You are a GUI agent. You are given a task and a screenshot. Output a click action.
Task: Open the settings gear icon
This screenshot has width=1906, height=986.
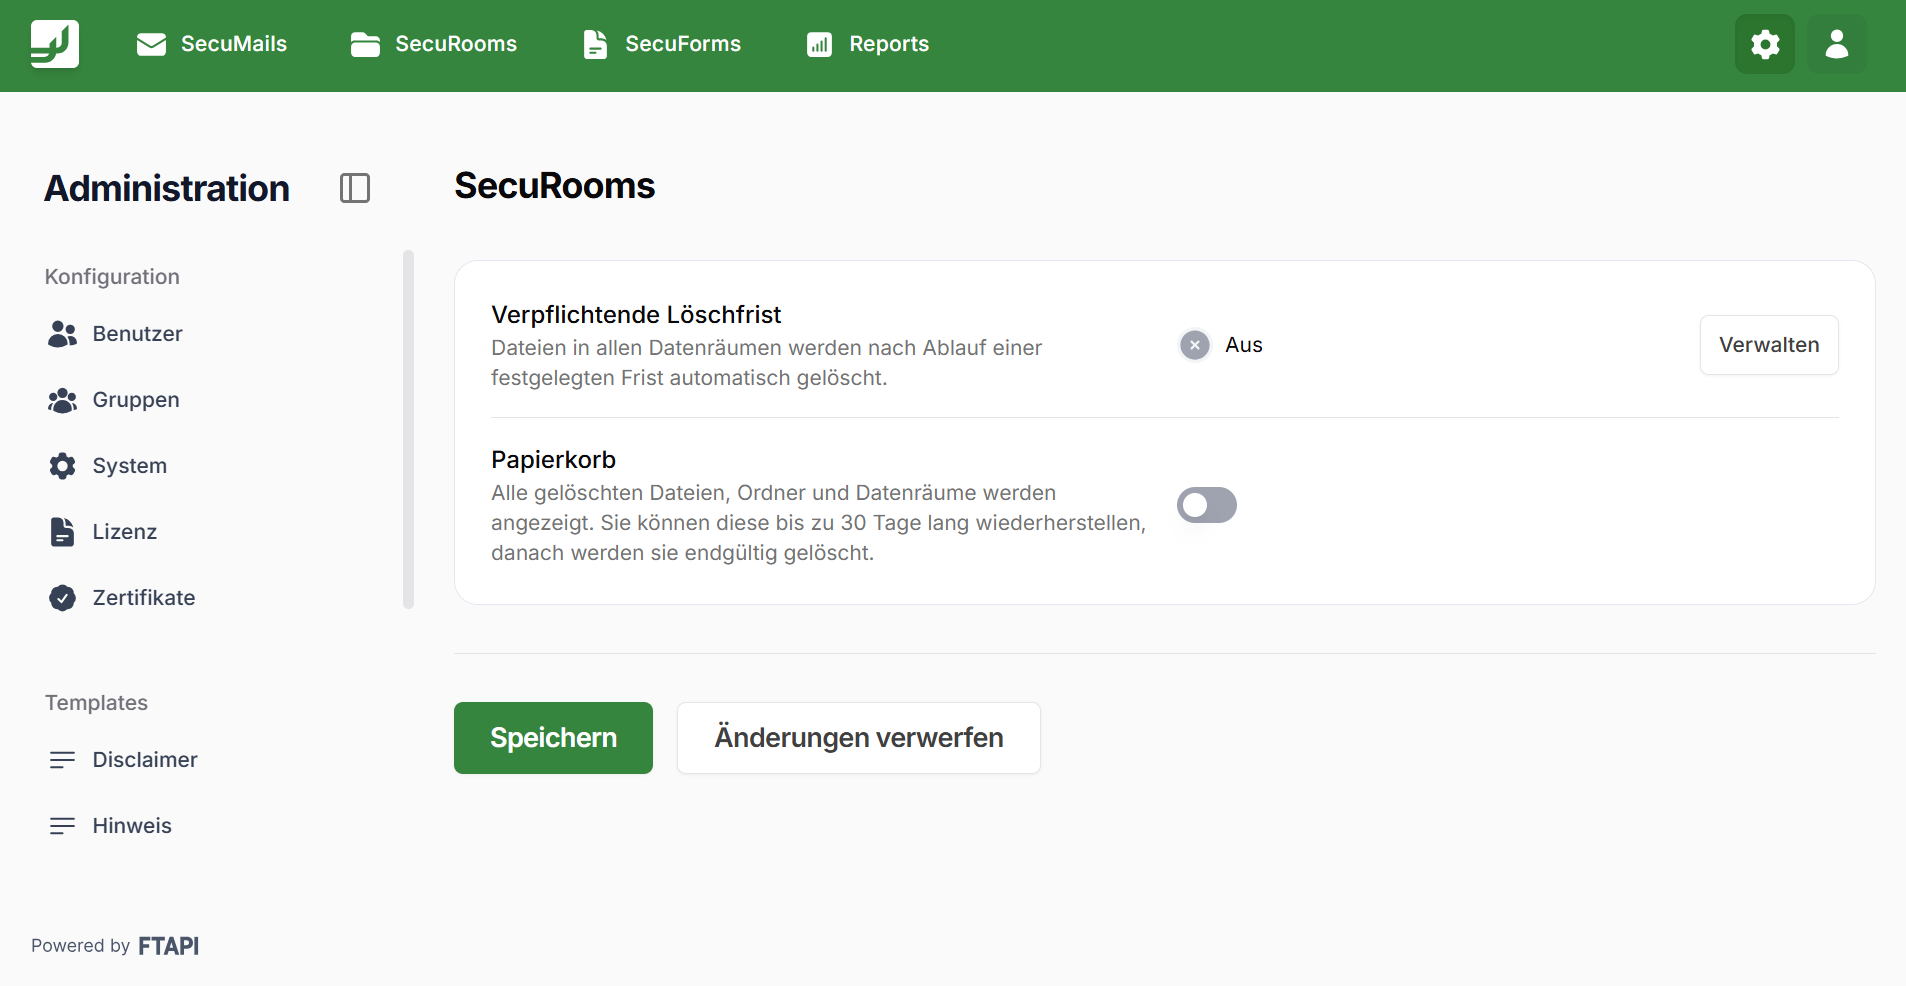1765,44
